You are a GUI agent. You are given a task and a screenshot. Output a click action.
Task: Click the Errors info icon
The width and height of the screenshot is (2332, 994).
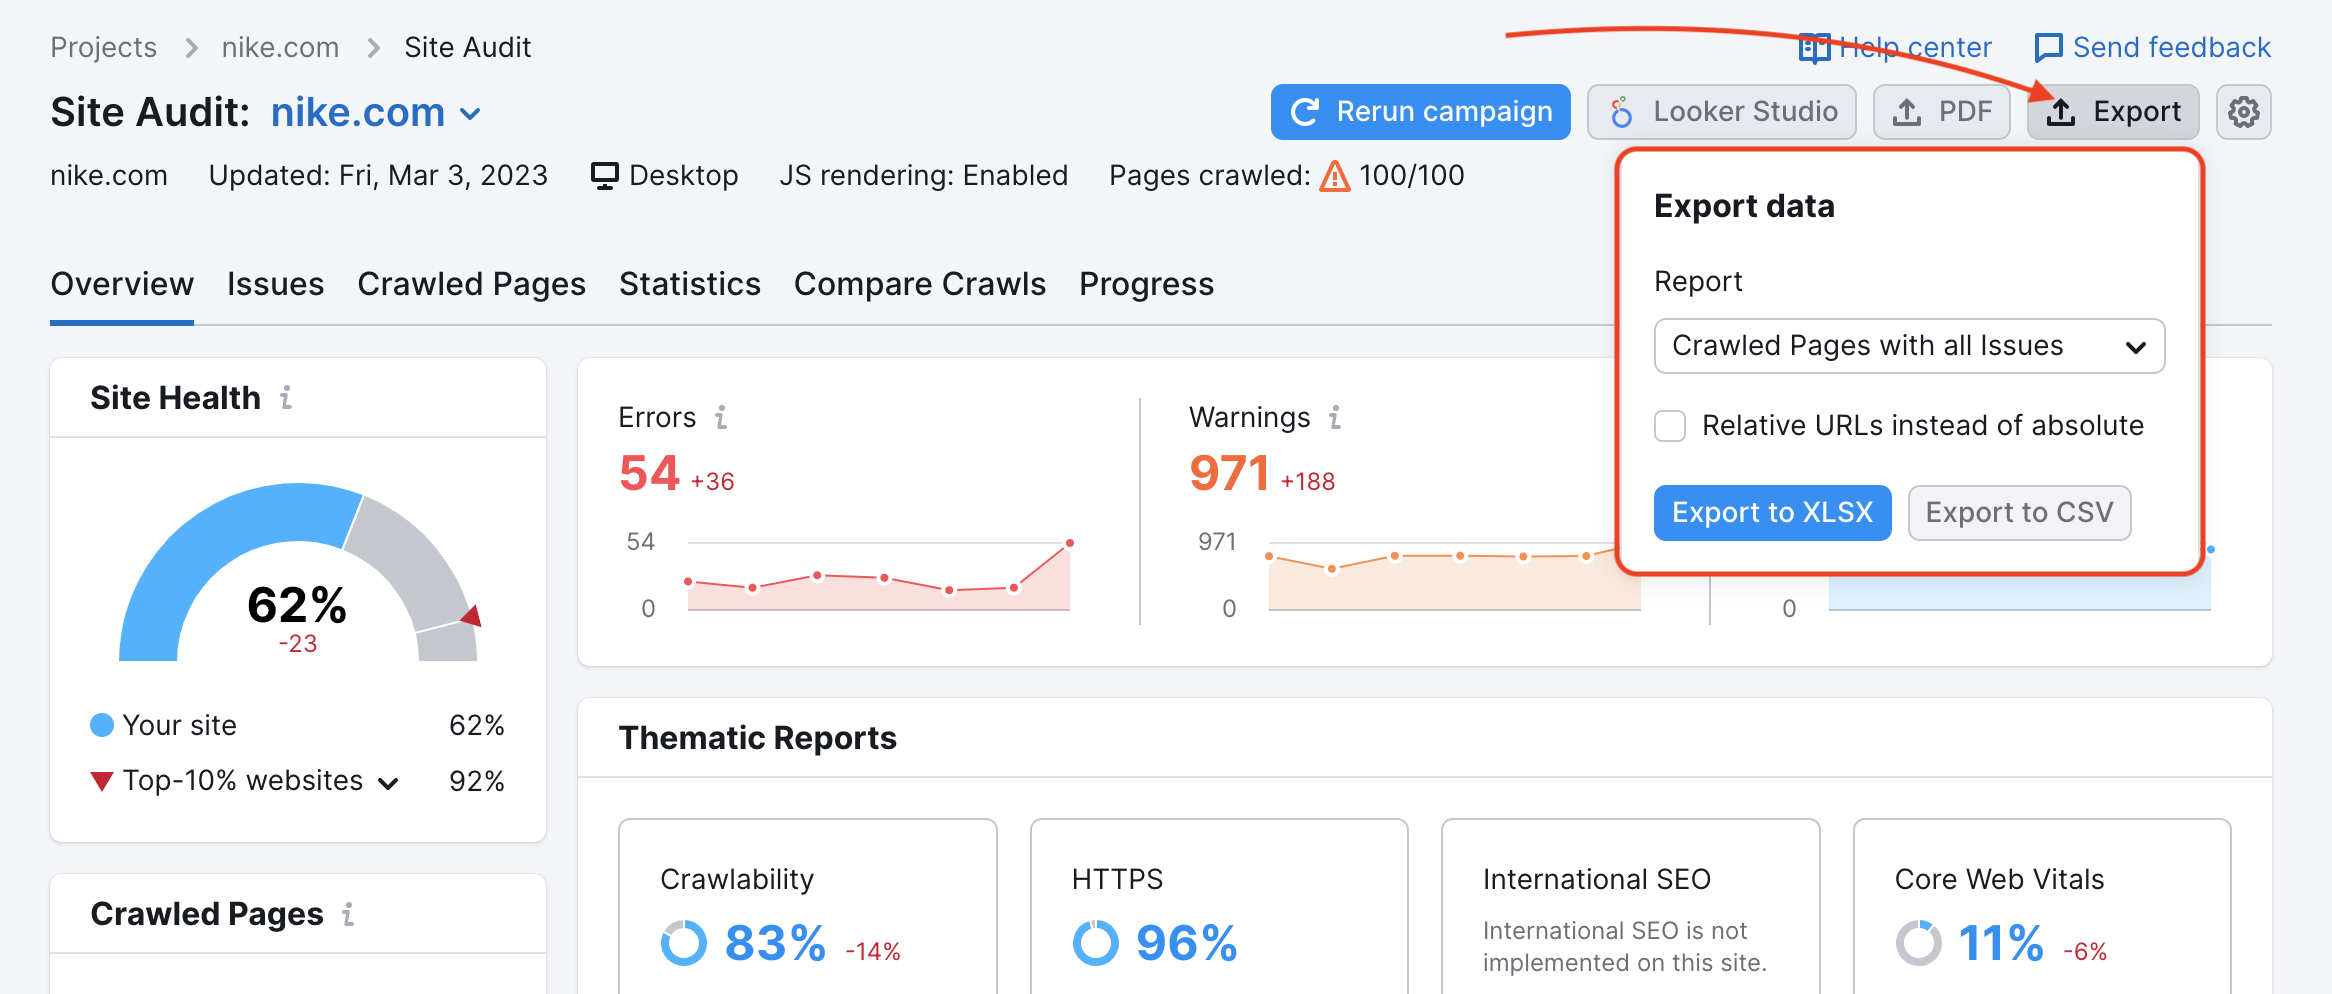coord(721,417)
